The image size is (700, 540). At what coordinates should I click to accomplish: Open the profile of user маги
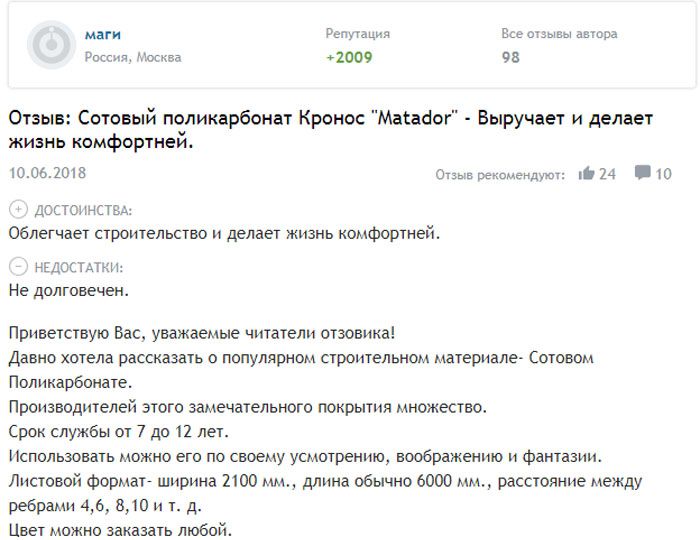tap(101, 35)
